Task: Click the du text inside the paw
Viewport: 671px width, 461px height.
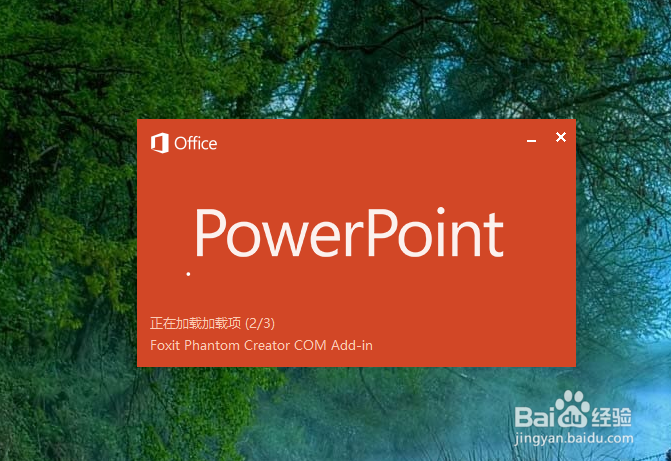Action: click(x=573, y=418)
